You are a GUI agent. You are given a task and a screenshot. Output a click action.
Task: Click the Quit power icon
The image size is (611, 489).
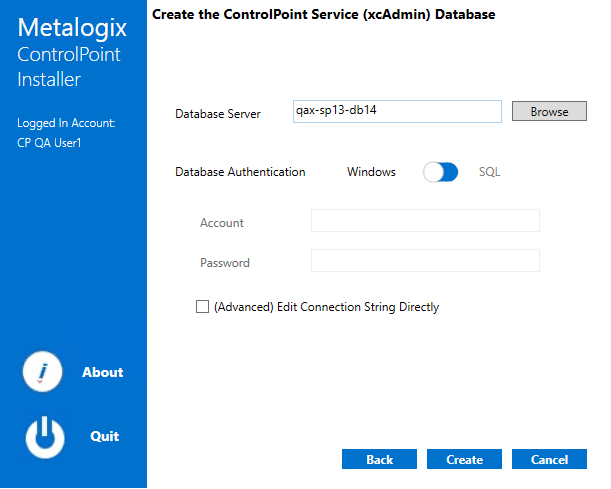tap(43, 437)
